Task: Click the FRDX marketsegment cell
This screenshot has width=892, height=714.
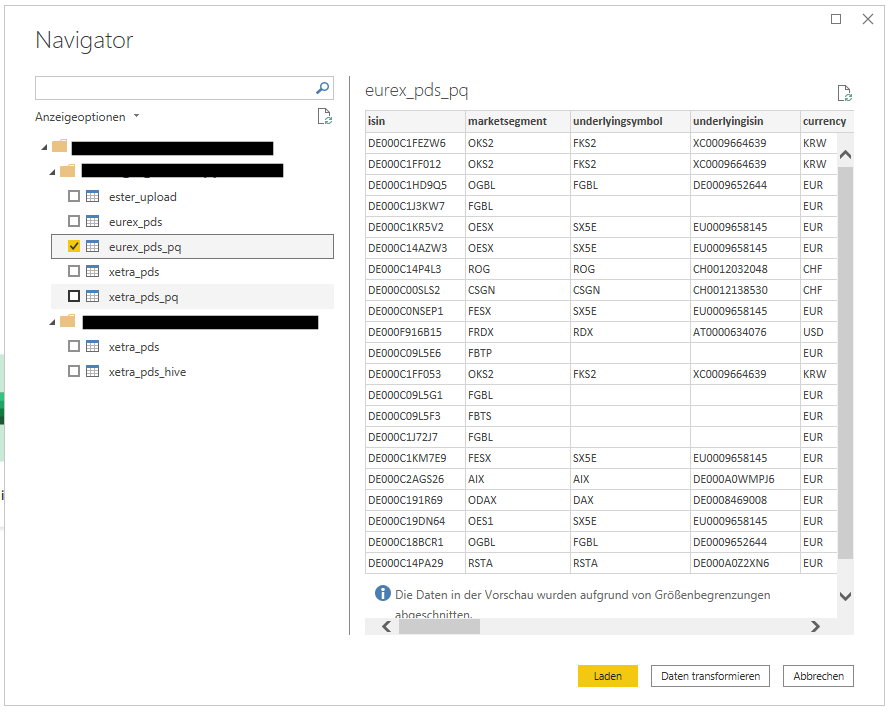Action: point(518,332)
